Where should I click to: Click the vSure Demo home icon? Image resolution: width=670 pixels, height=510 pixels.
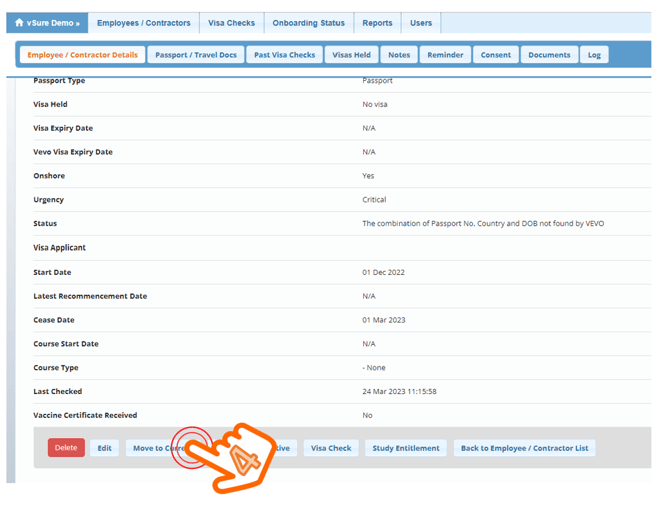tap(19, 23)
